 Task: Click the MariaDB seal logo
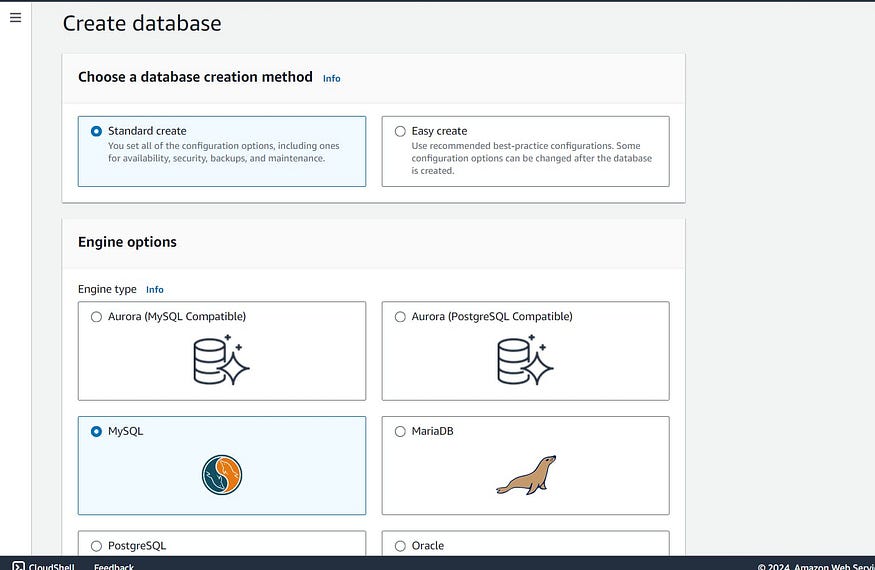526,475
